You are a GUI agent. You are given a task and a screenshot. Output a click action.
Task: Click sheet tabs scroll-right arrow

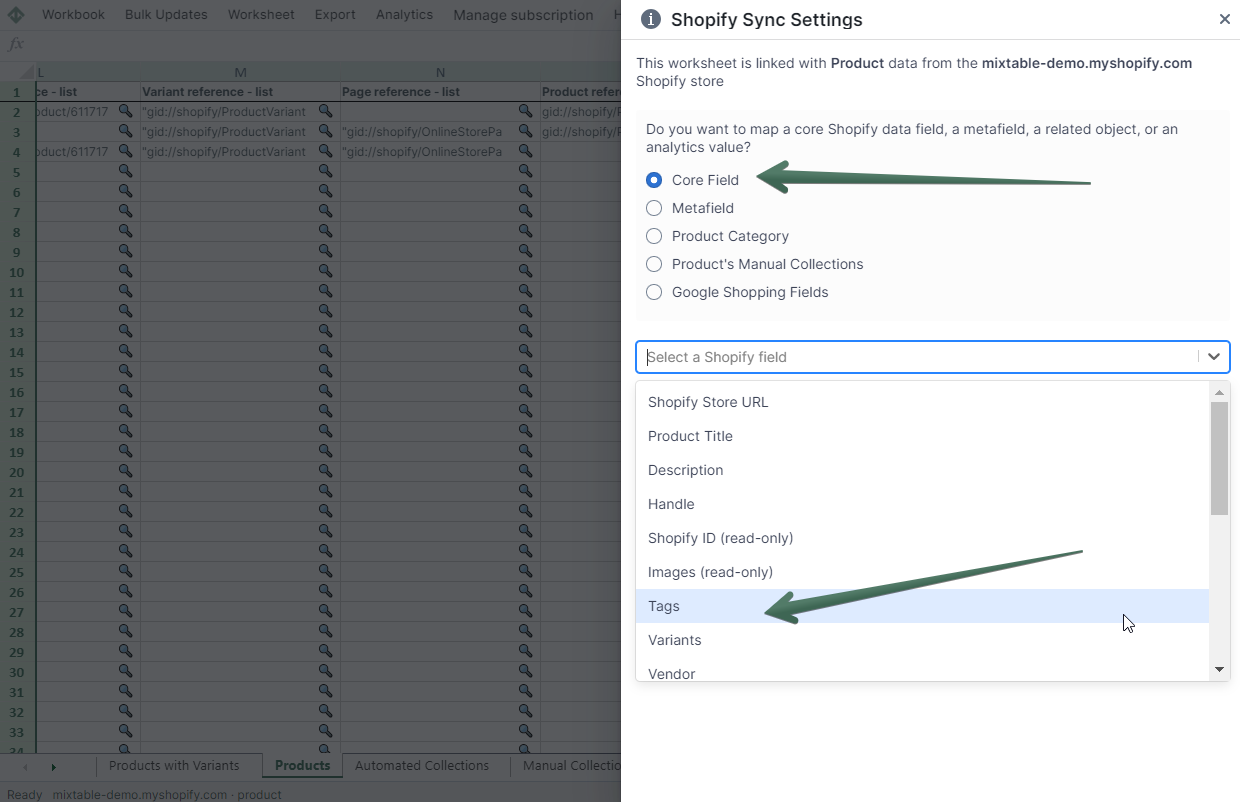(x=54, y=767)
